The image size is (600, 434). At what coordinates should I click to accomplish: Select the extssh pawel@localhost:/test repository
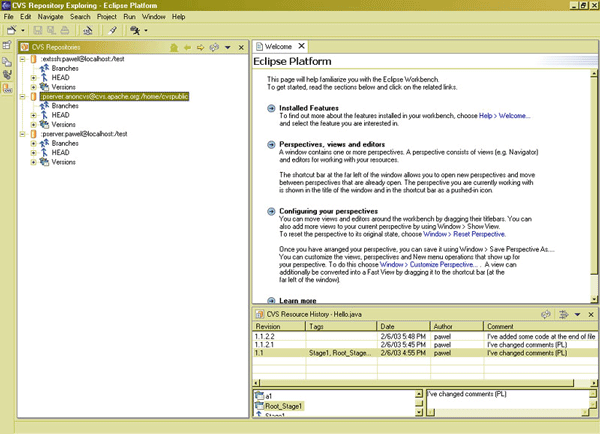click(x=83, y=59)
